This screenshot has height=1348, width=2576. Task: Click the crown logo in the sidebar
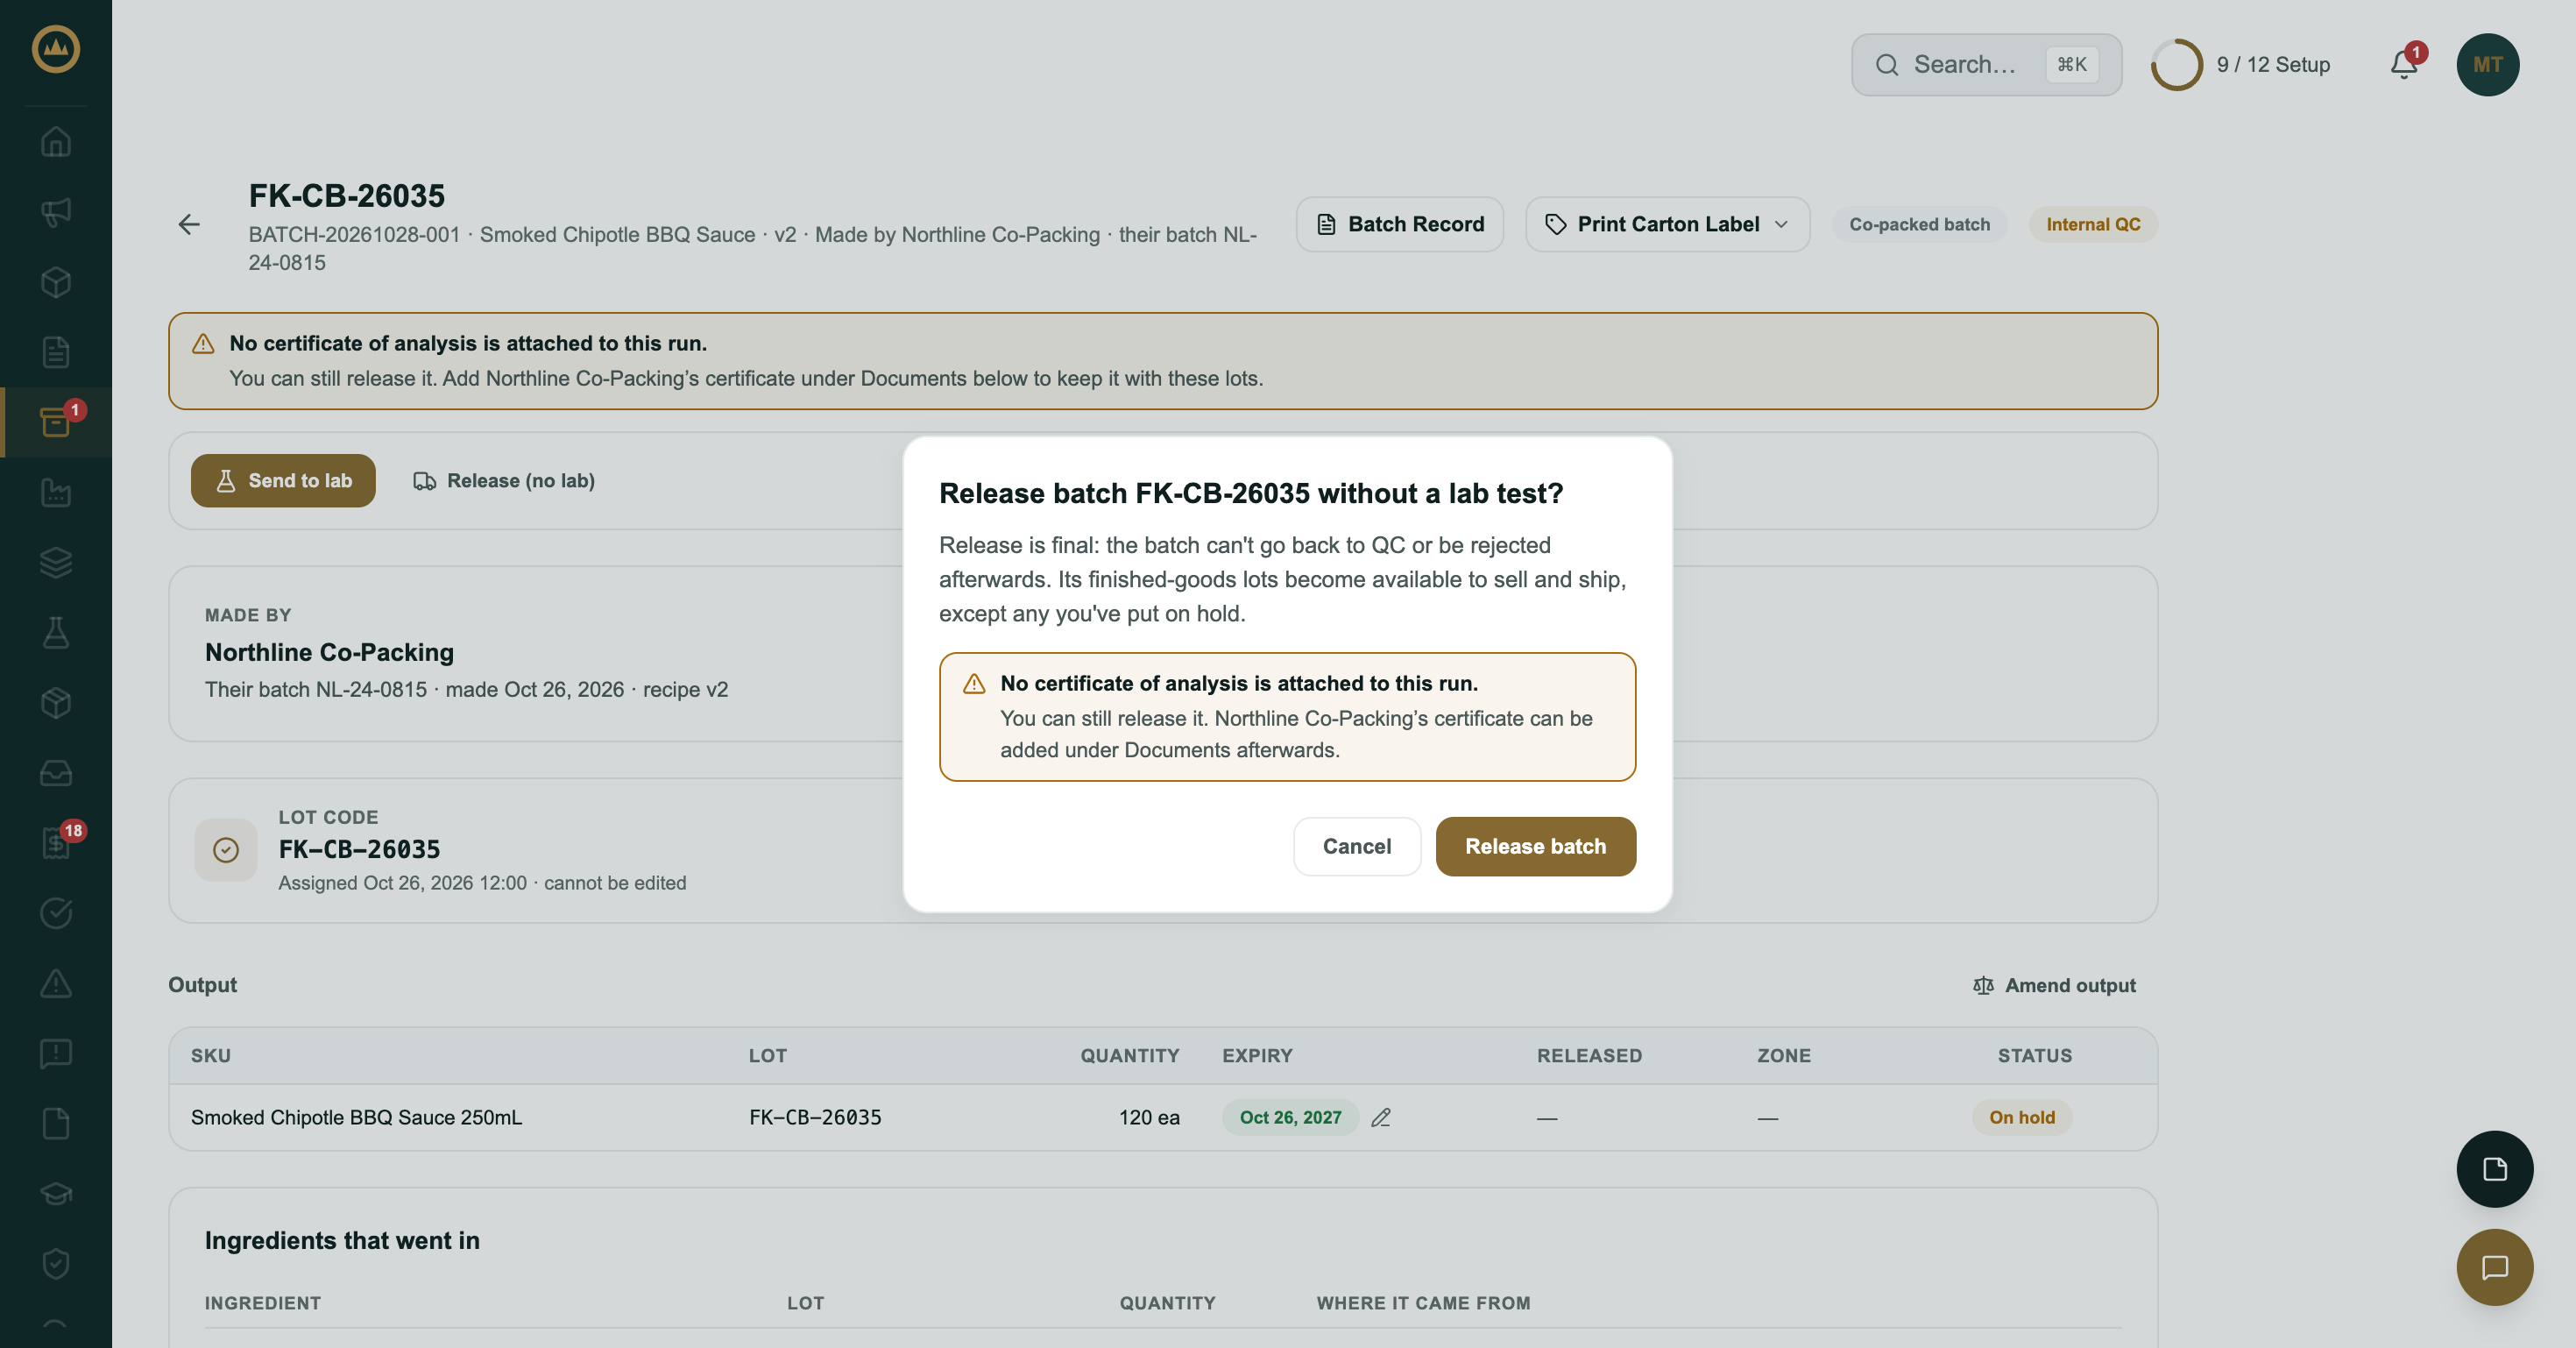tap(55, 48)
